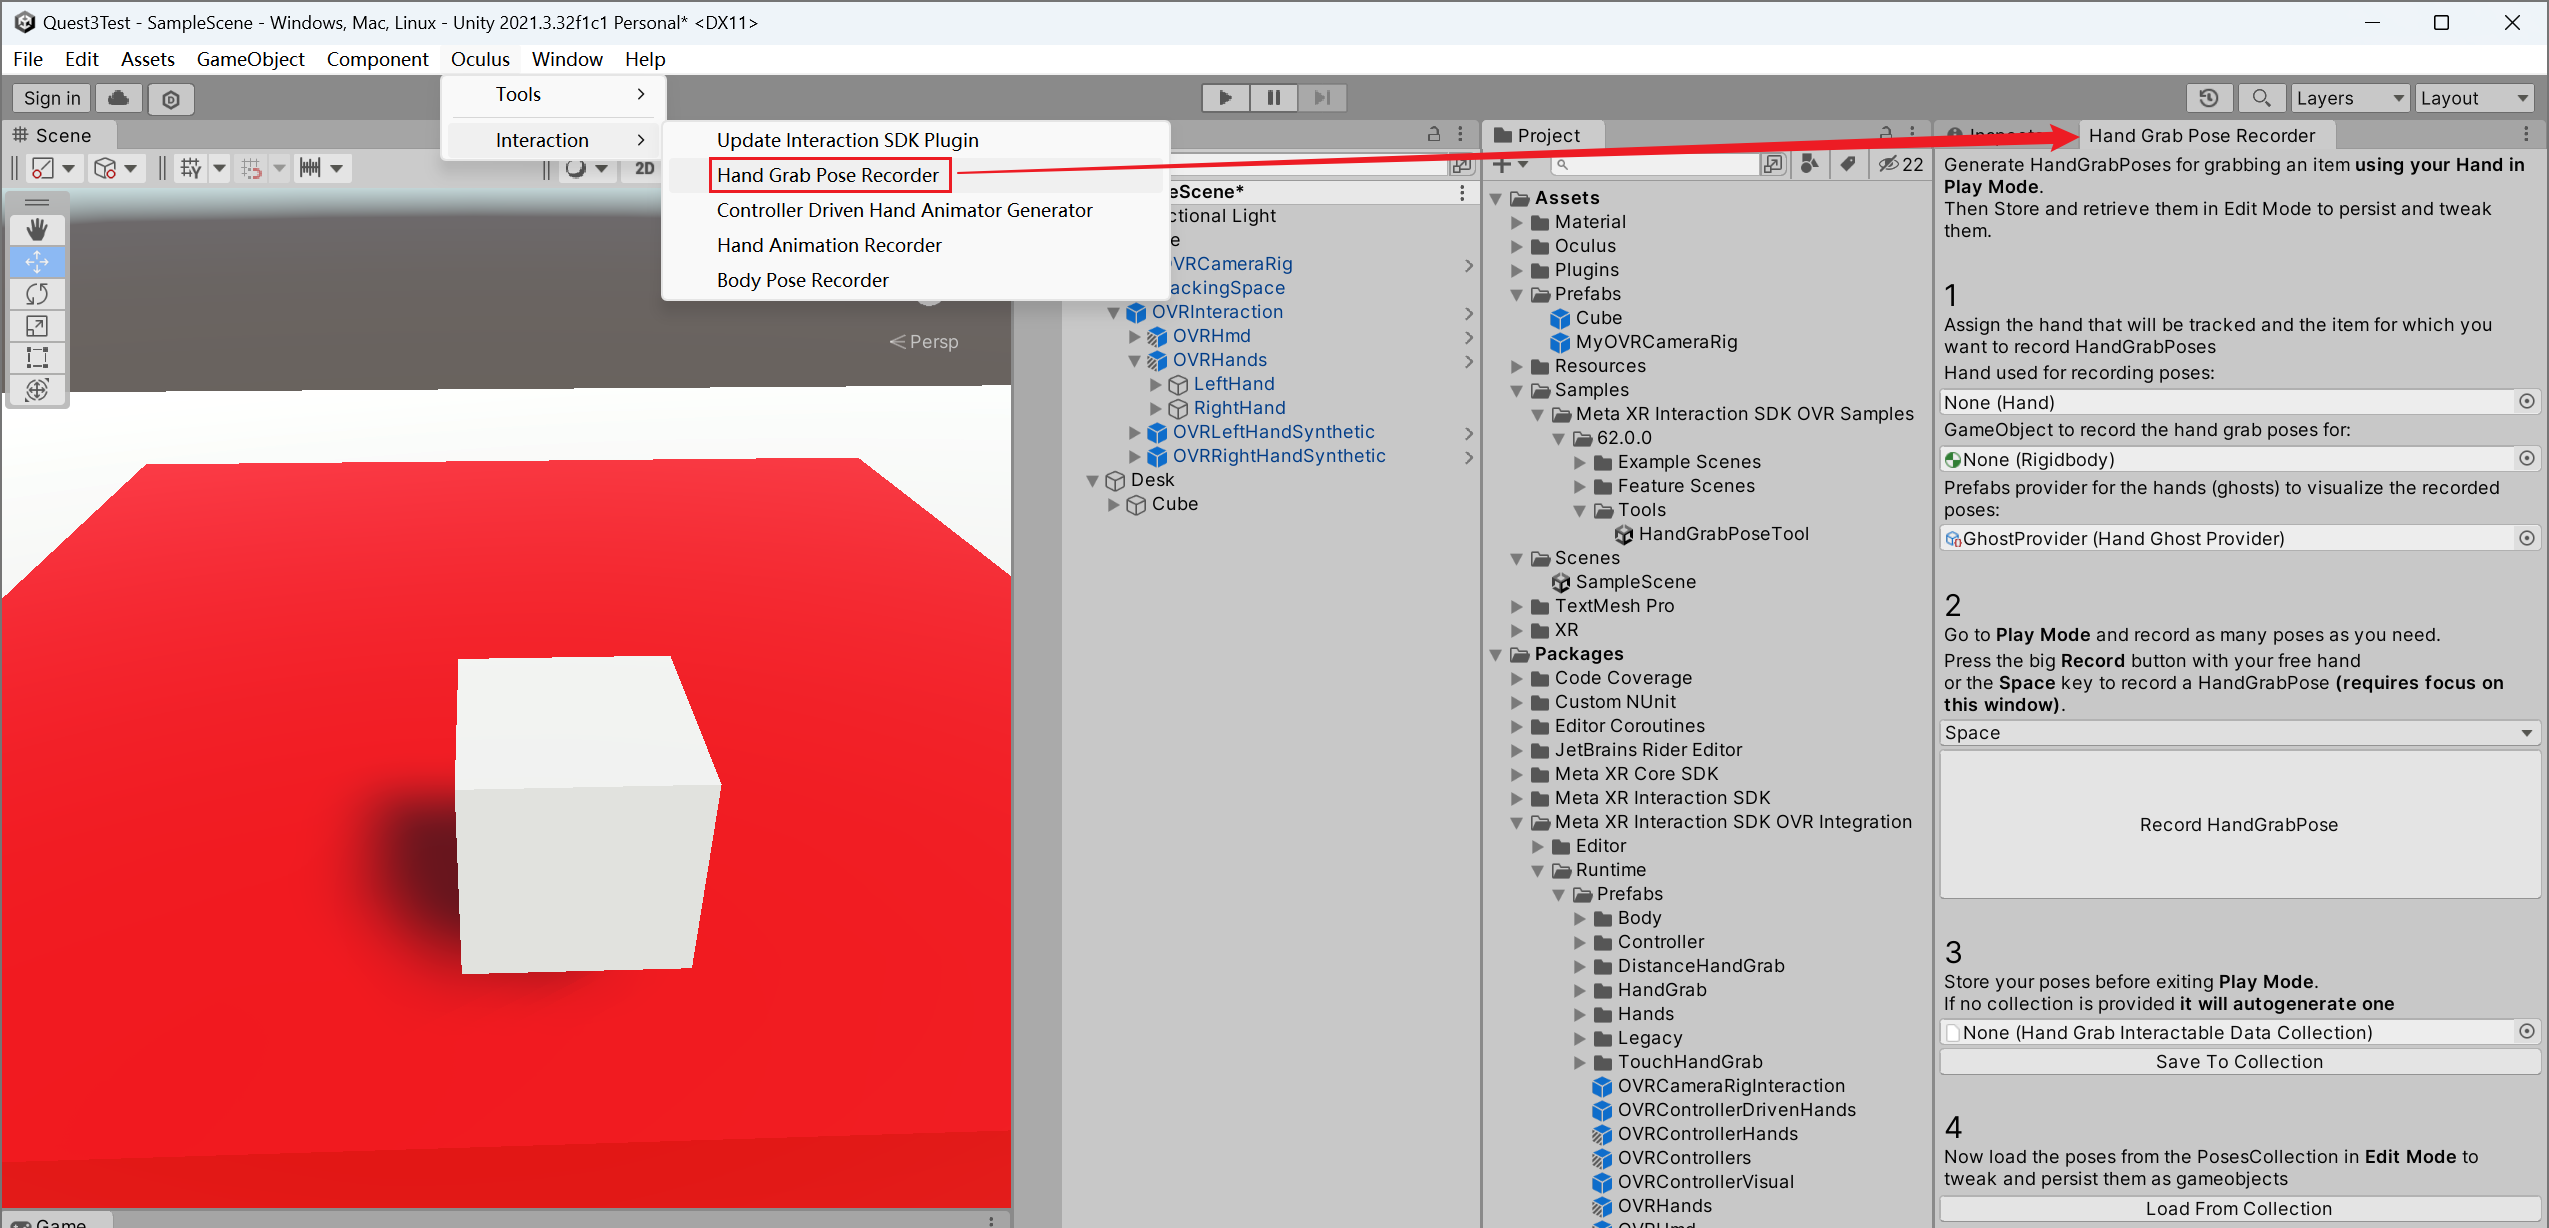Open the Space record key dropdown
This screenshot has width=2549, height=1228.
[2239, 733]
